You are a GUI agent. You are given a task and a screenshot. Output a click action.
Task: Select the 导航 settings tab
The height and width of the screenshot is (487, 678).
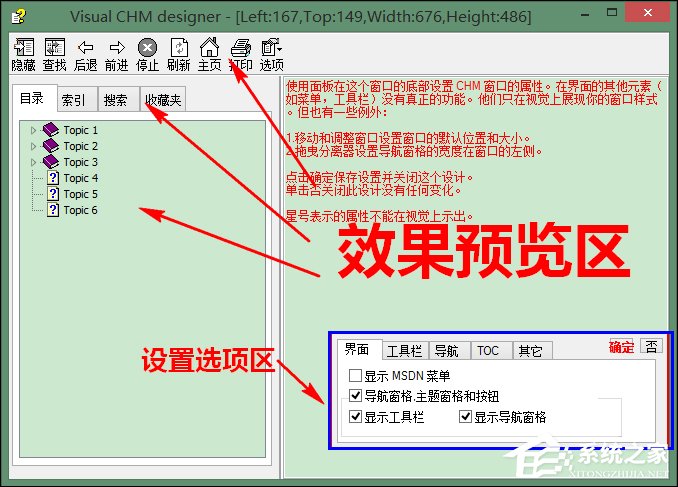pos(449,351)
